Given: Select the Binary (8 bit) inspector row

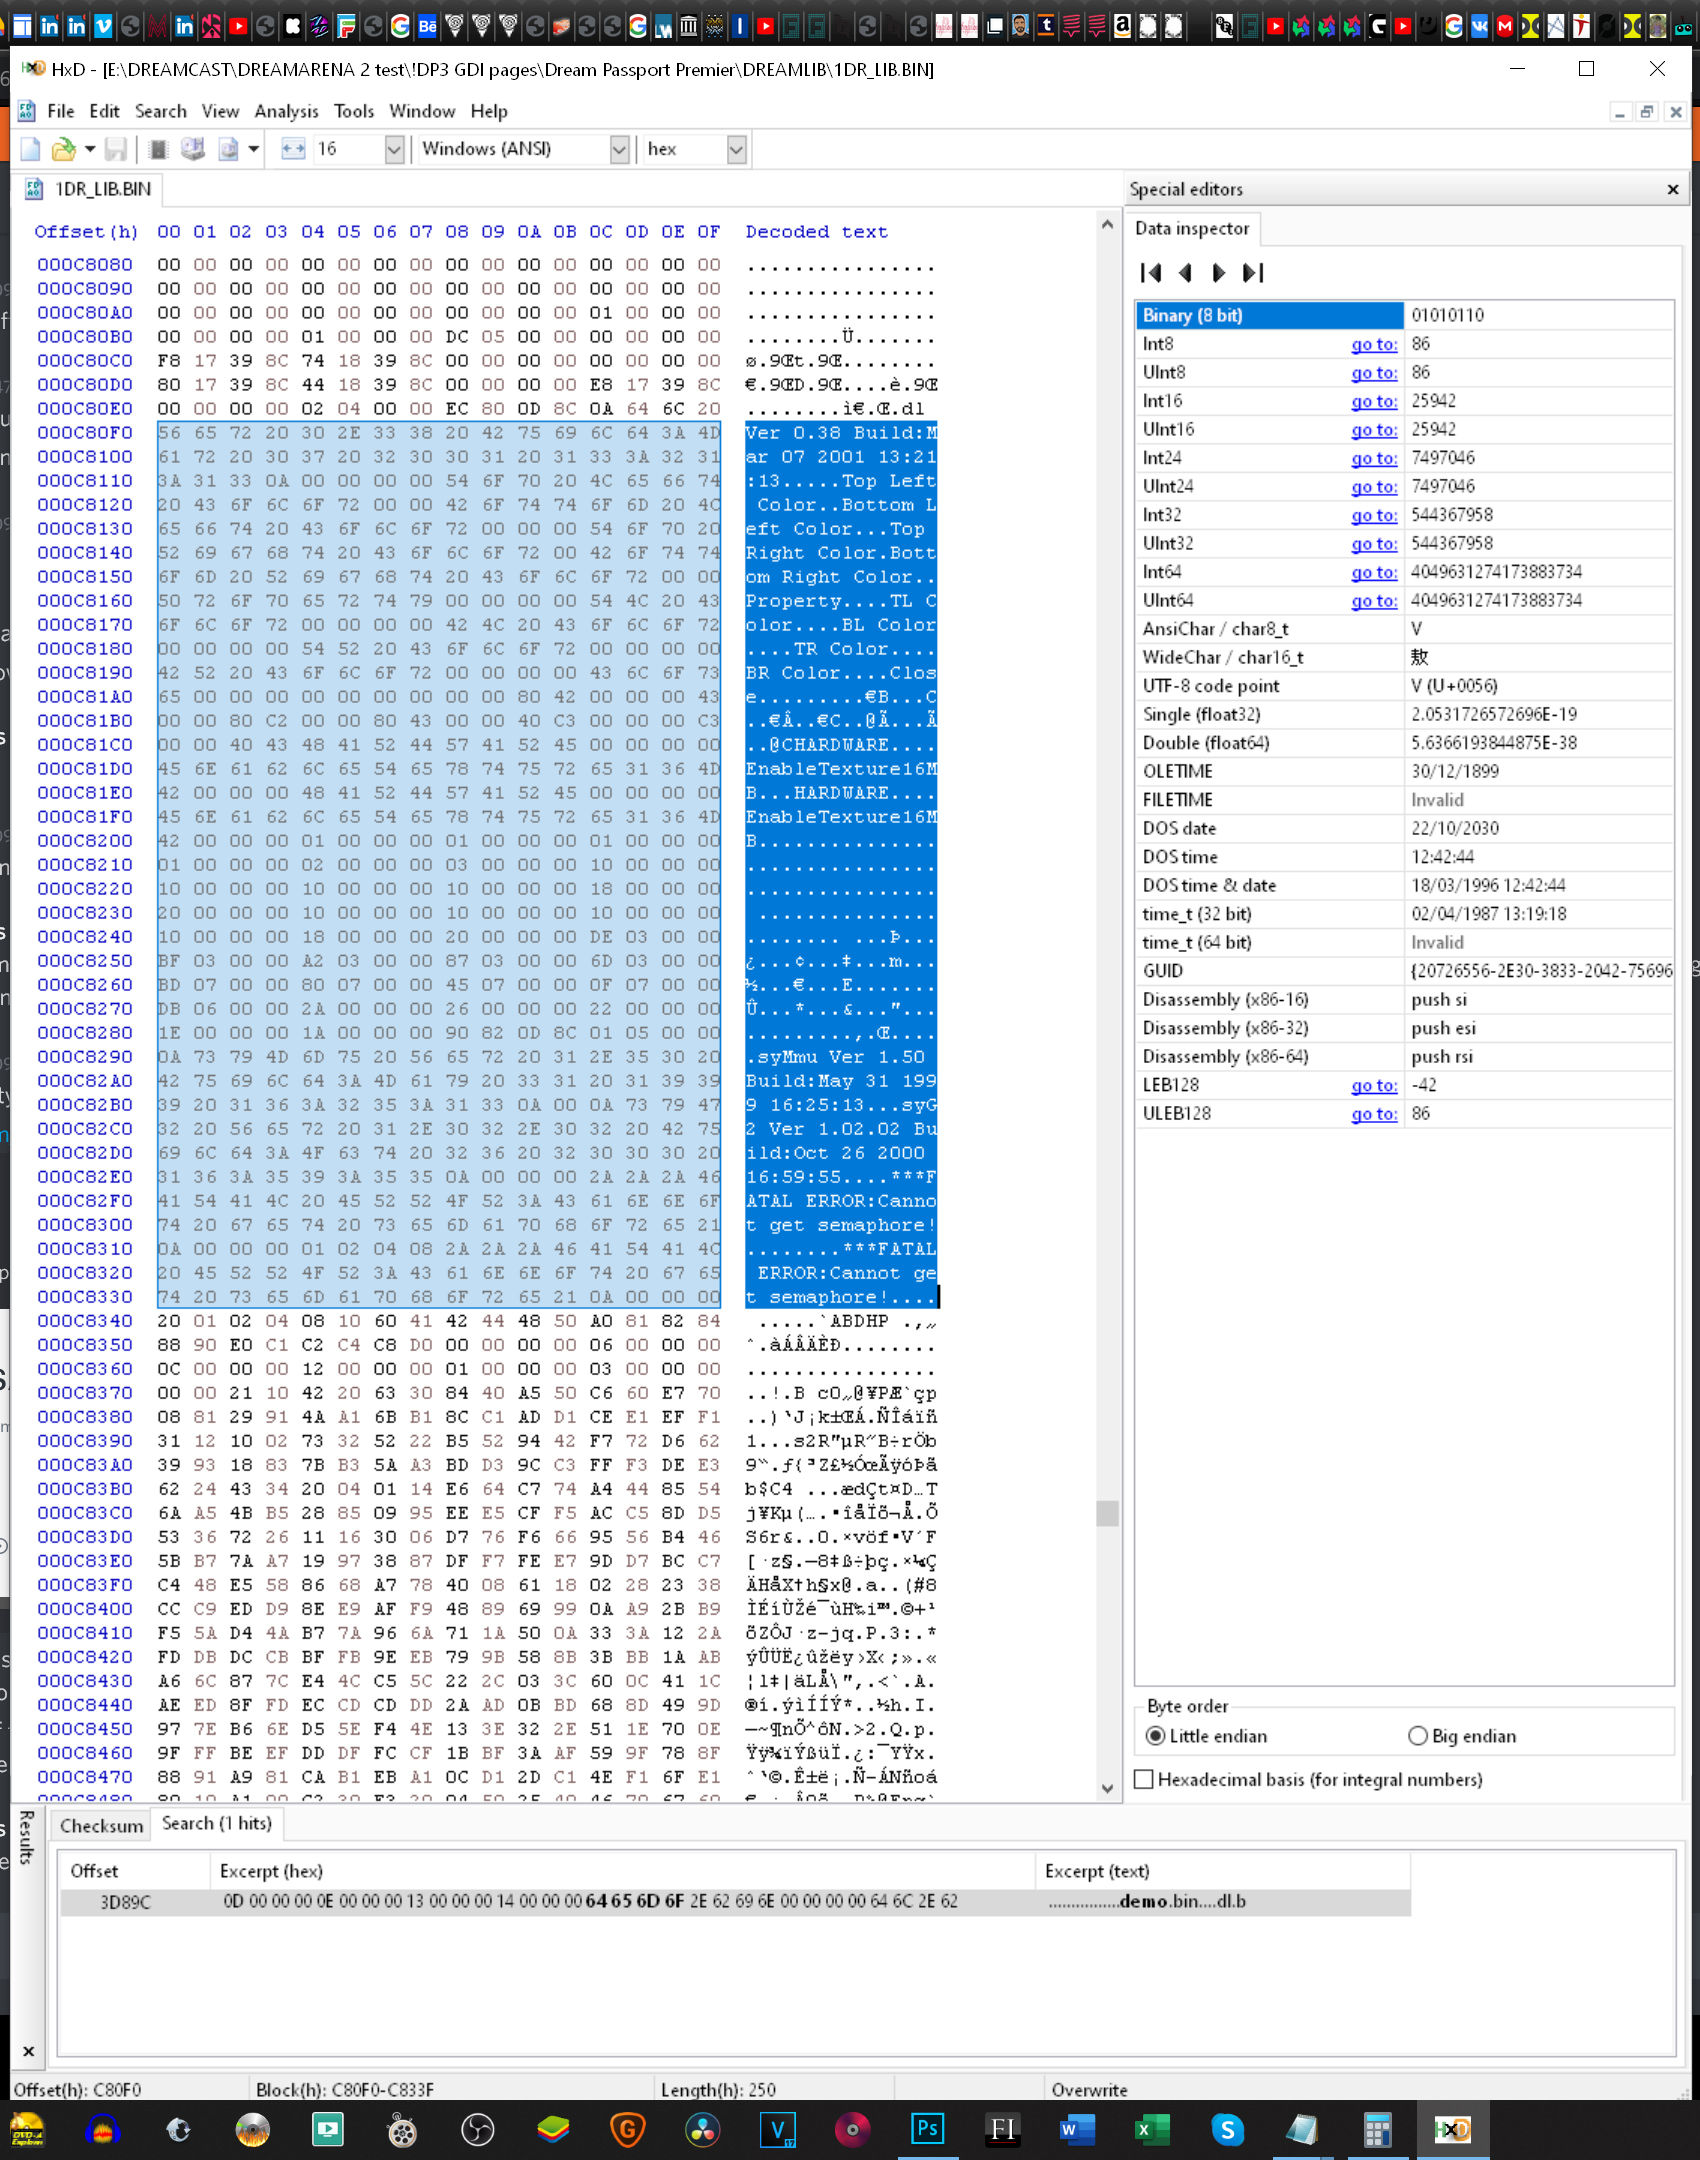Looking at the screenshot, I should coord(1404,315).
